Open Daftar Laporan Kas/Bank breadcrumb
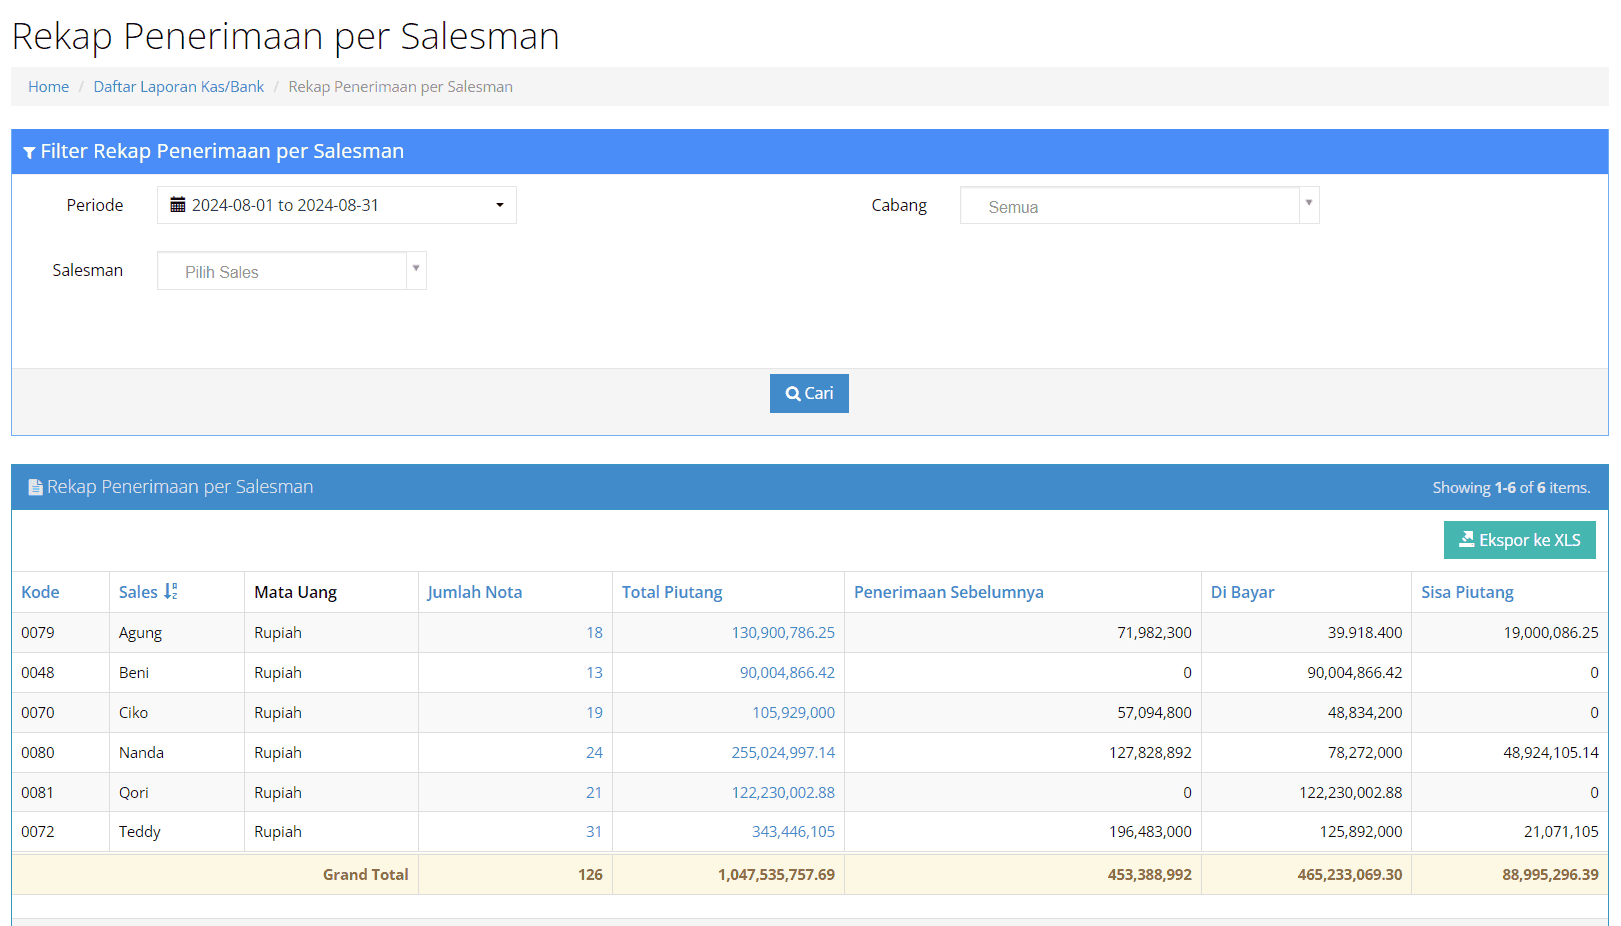 pyautogui.click(x=179, y=87)
